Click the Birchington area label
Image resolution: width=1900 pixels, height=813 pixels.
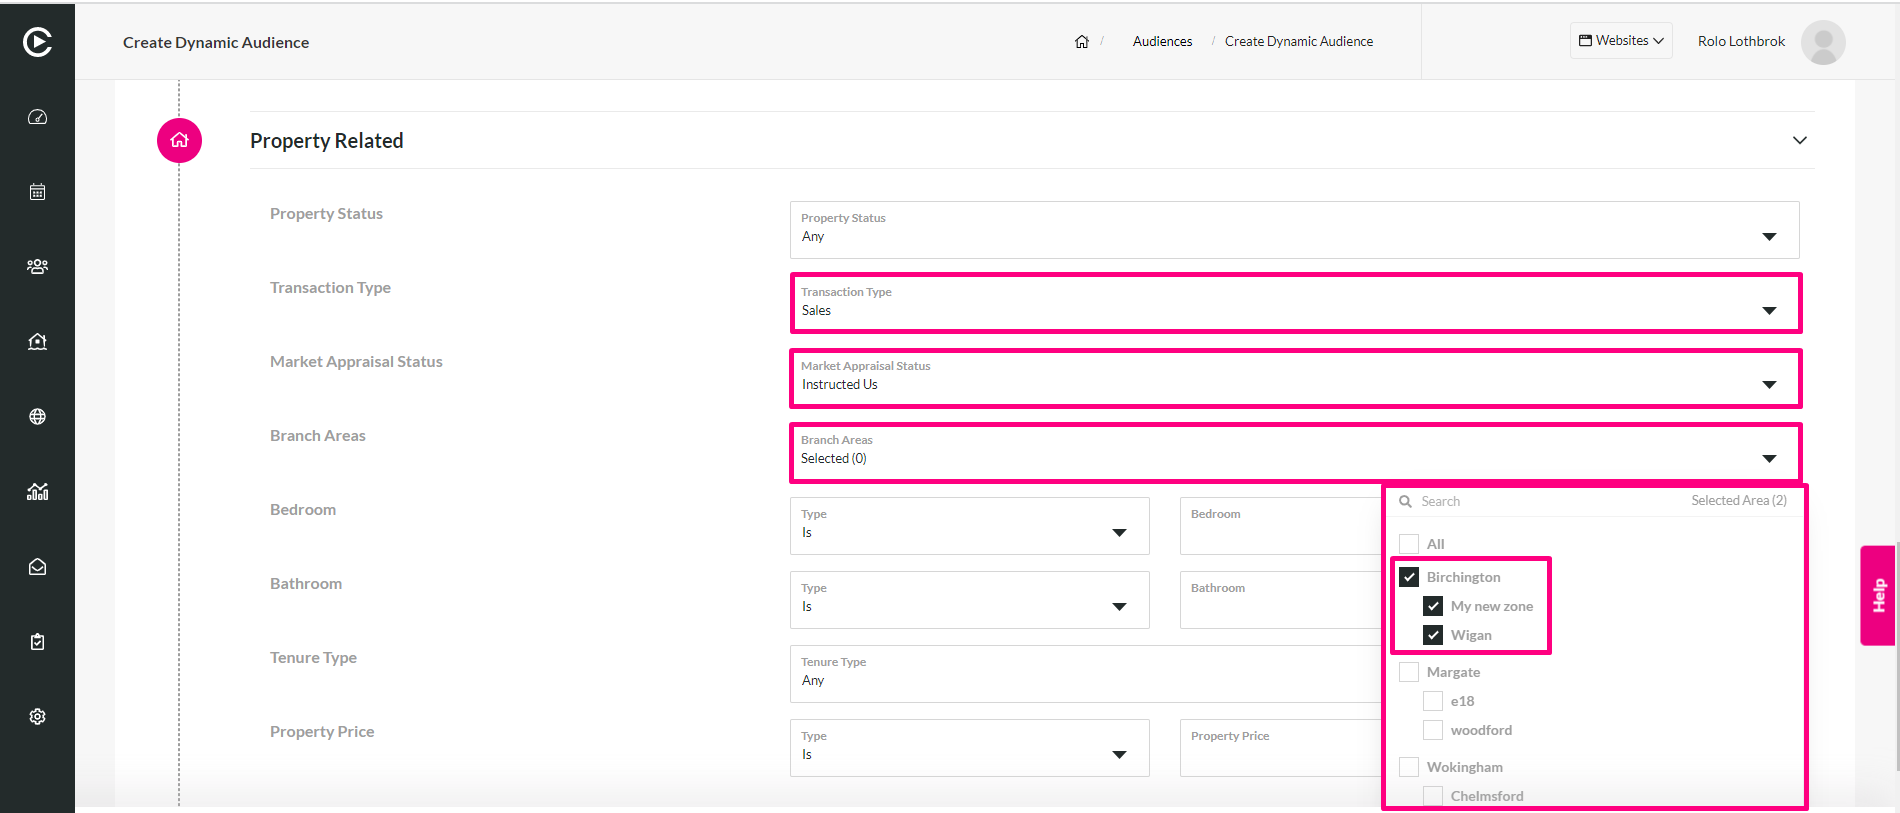click(x=1463, y=577)
